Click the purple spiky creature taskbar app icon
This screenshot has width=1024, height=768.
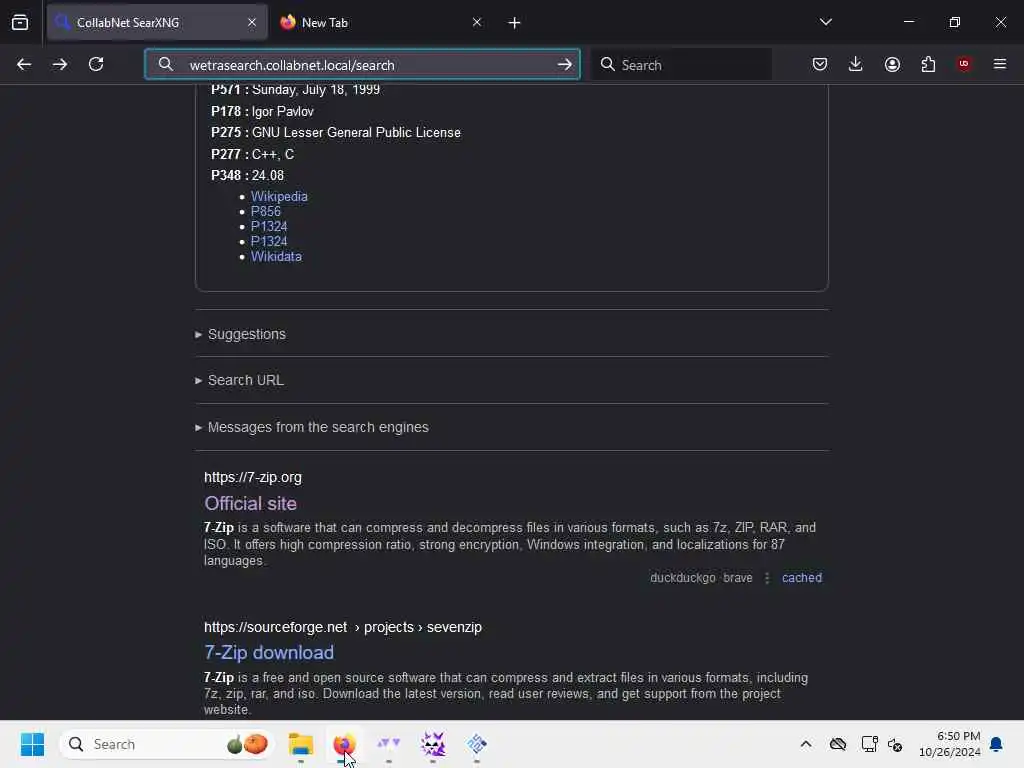[x=432, y=744]
